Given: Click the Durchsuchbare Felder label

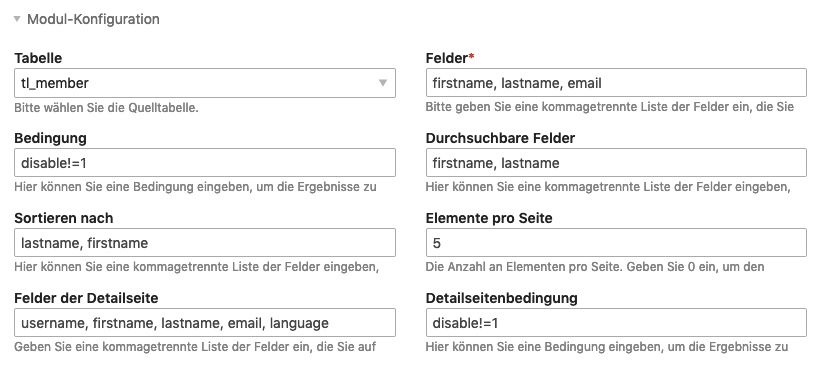Looking at the screenshot, I should (x=500, y=138).
